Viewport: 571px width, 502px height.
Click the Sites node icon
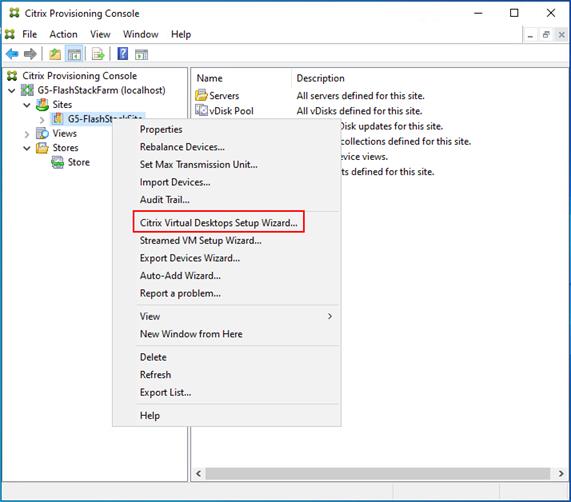[42, 104]
